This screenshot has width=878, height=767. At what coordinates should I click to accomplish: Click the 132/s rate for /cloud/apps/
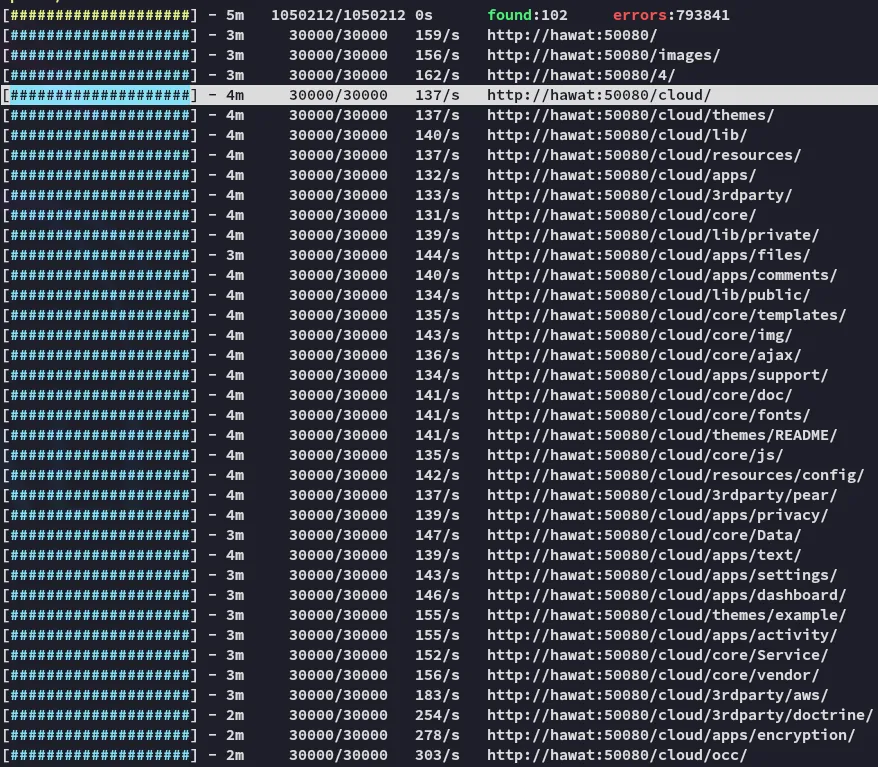[437, 175]
